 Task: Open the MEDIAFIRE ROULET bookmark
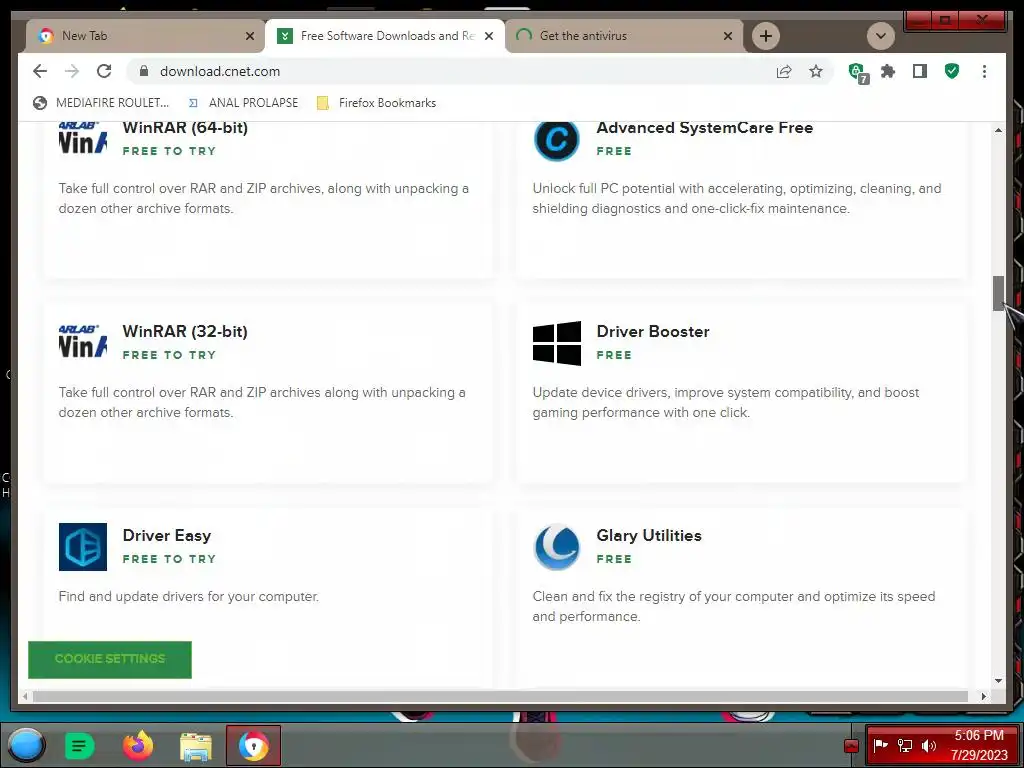101,103
